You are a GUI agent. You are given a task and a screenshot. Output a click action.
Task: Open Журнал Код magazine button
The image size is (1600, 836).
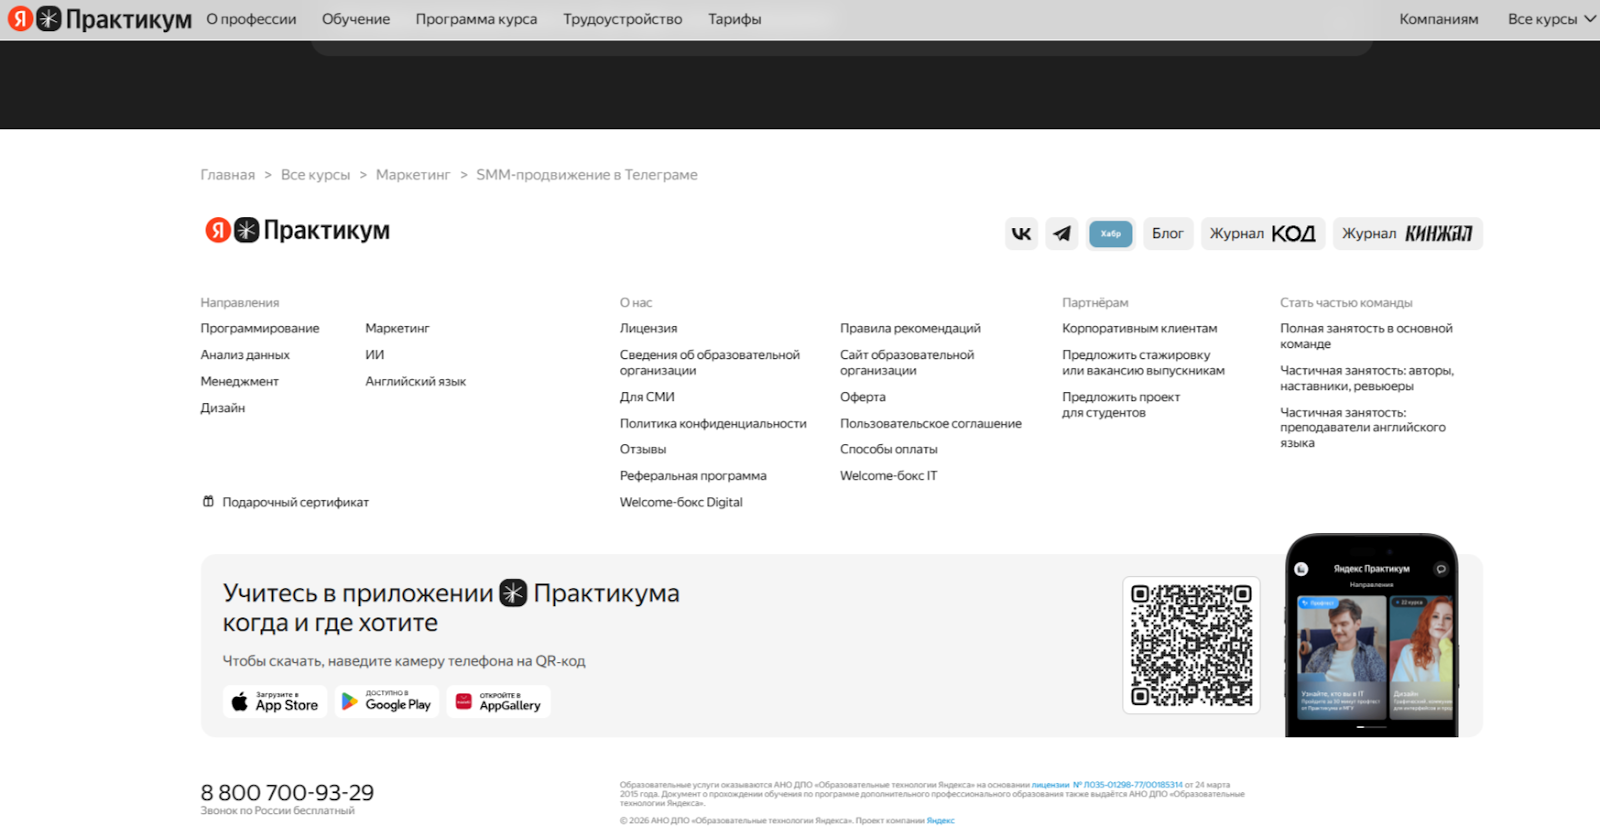(1262, 234)
